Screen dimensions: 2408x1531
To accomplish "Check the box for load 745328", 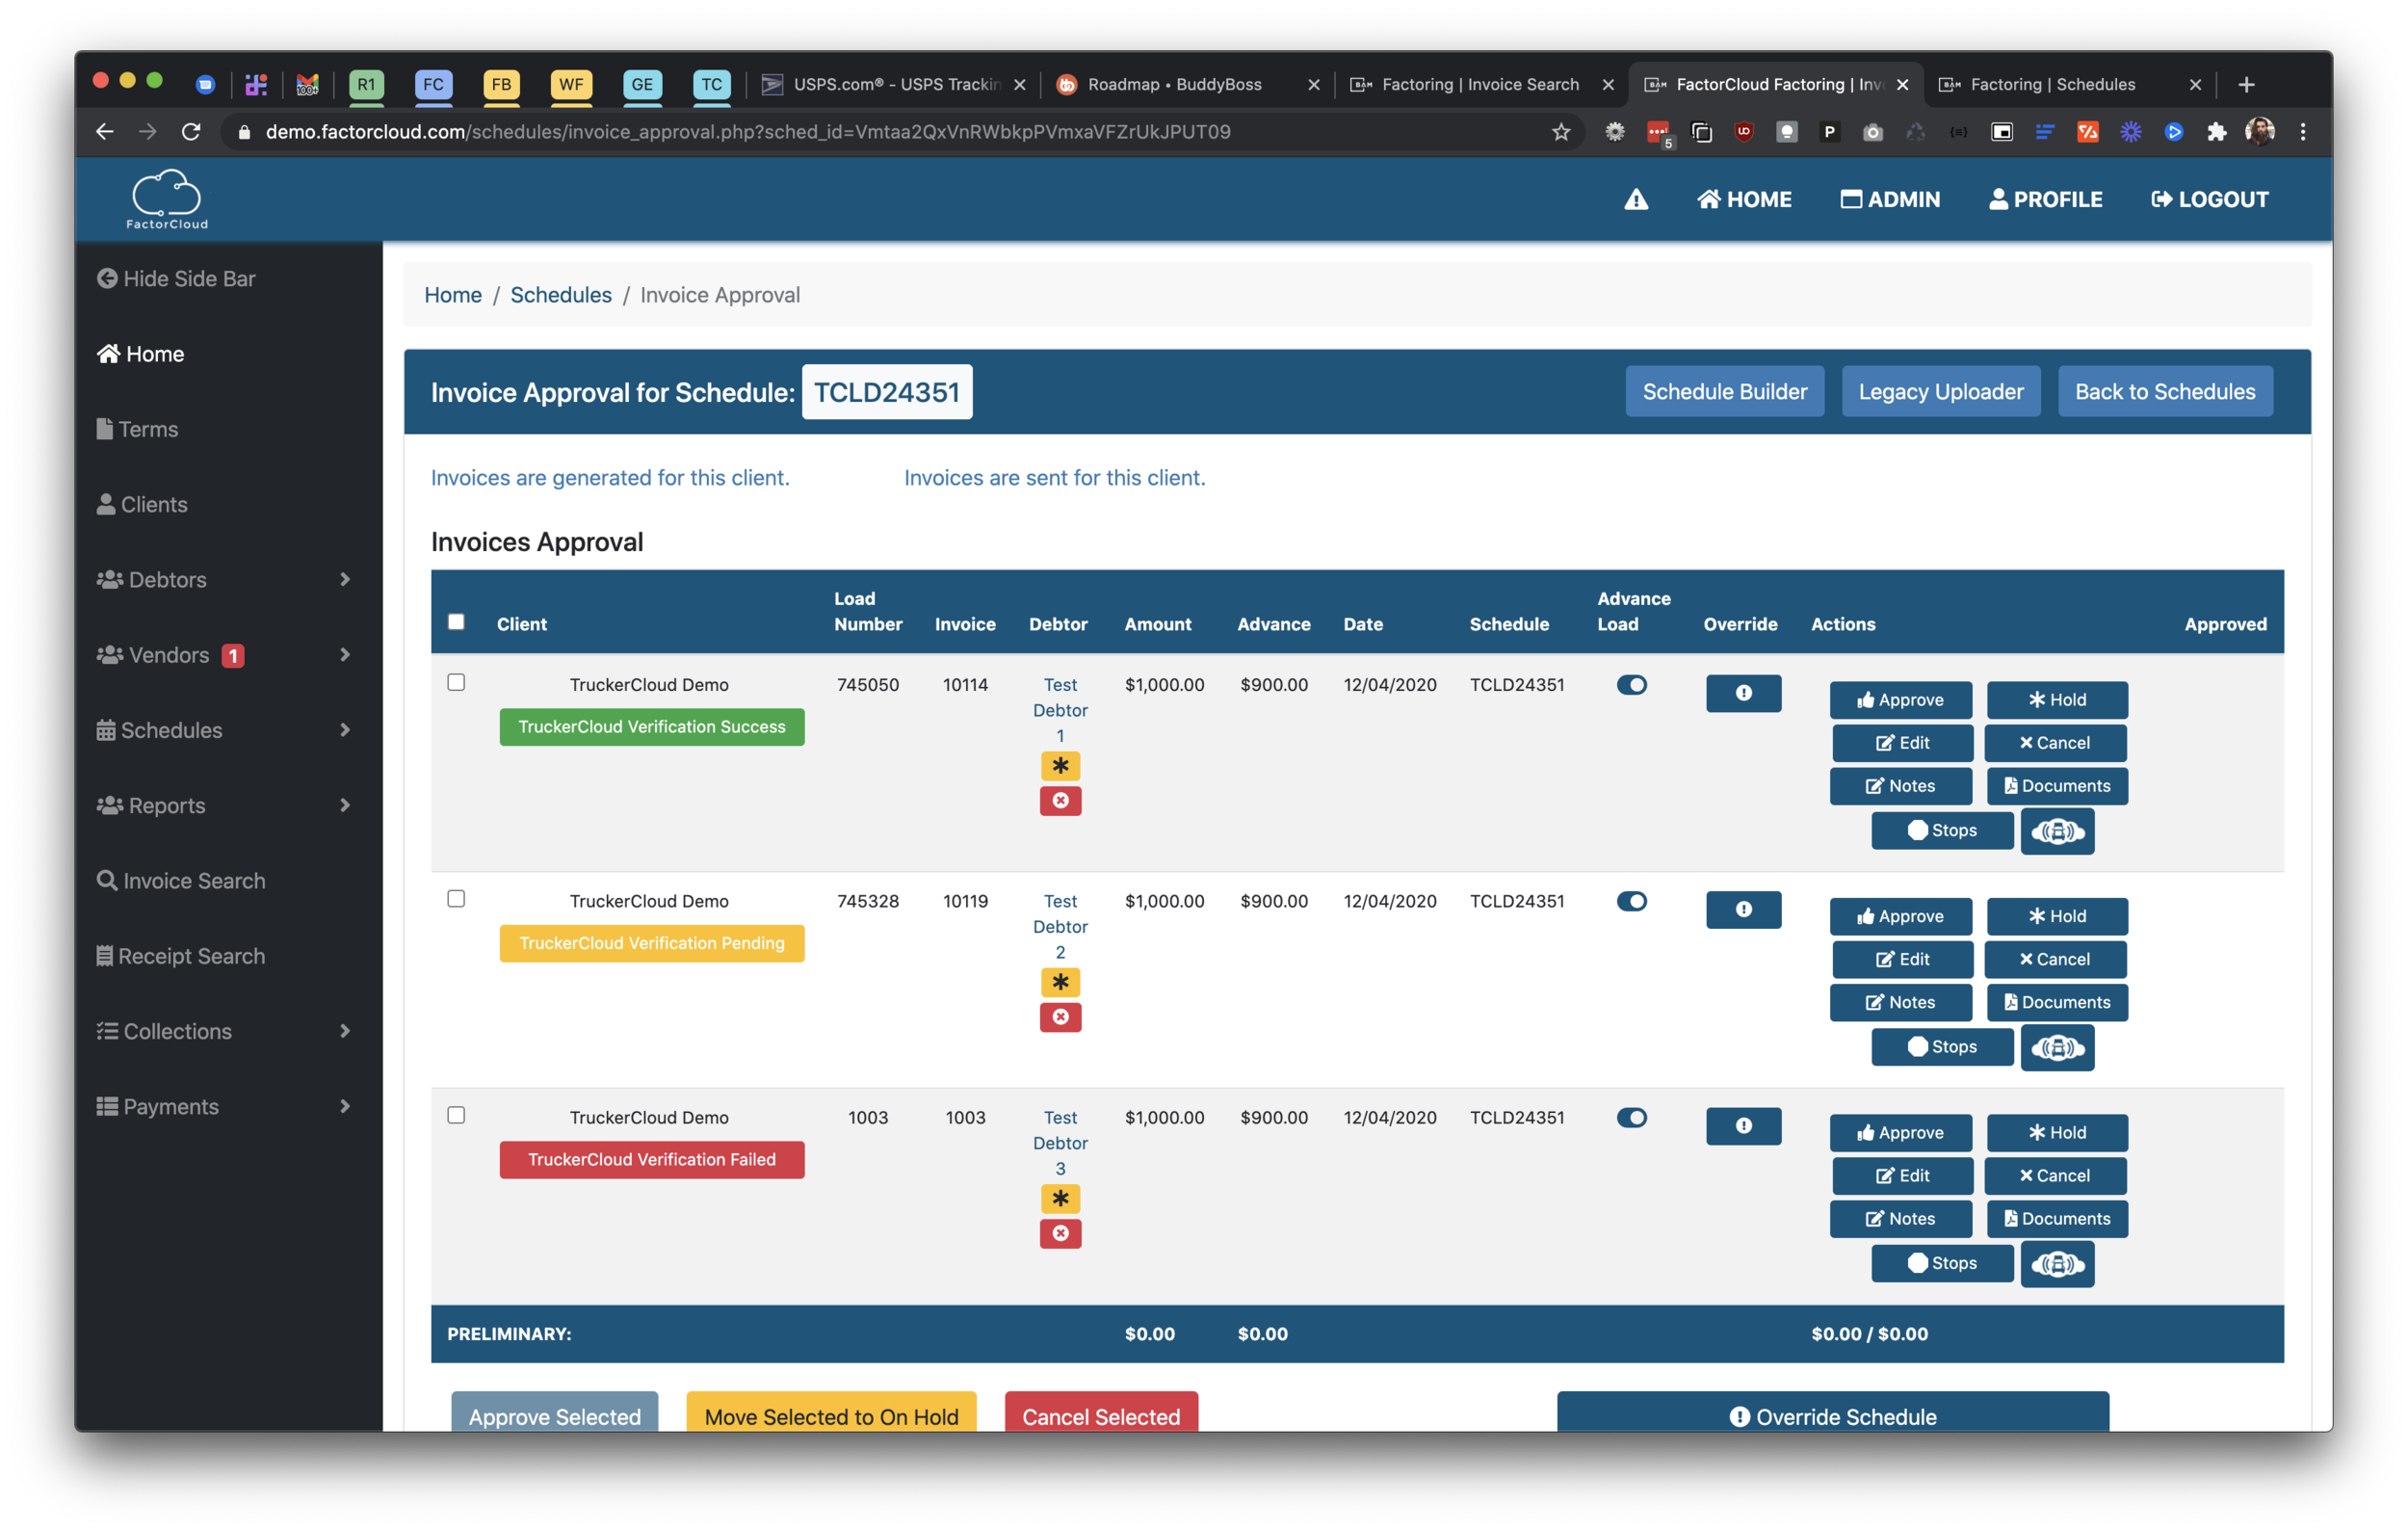I will click(x=456, y=899).
